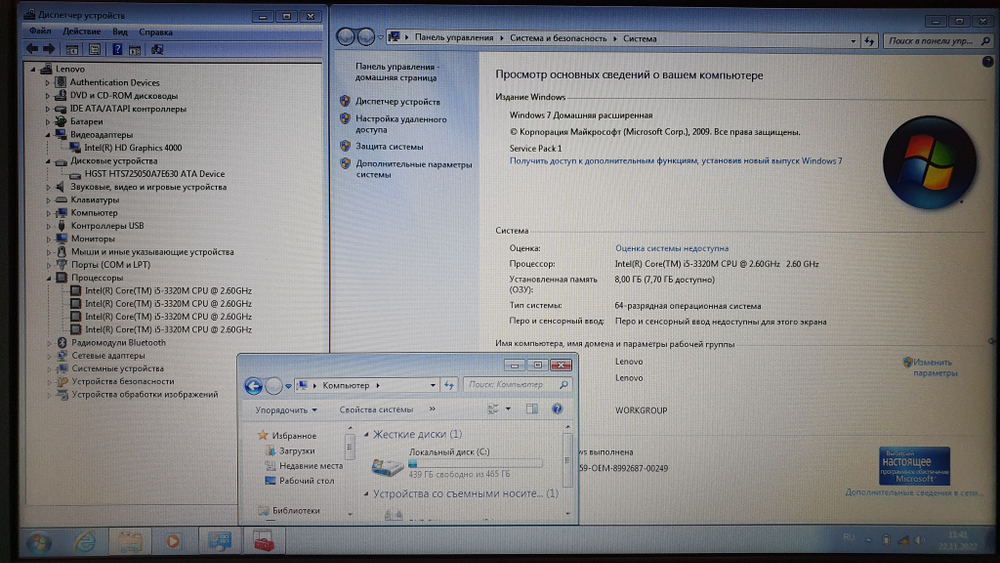Select Локальный диск (C:) drive
Viewport: 1000px width, 563px height.
tap(457, 463)
